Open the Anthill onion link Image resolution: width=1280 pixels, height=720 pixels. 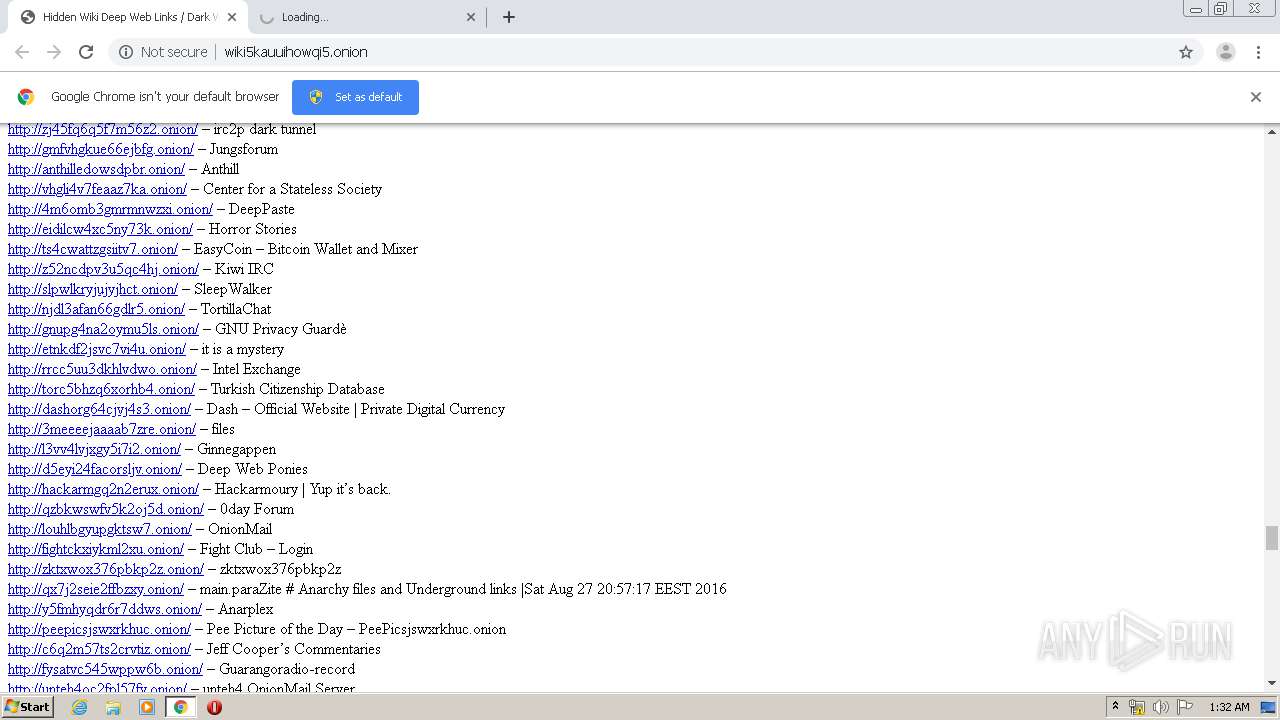pyautogui.click(x=96, y=169)
